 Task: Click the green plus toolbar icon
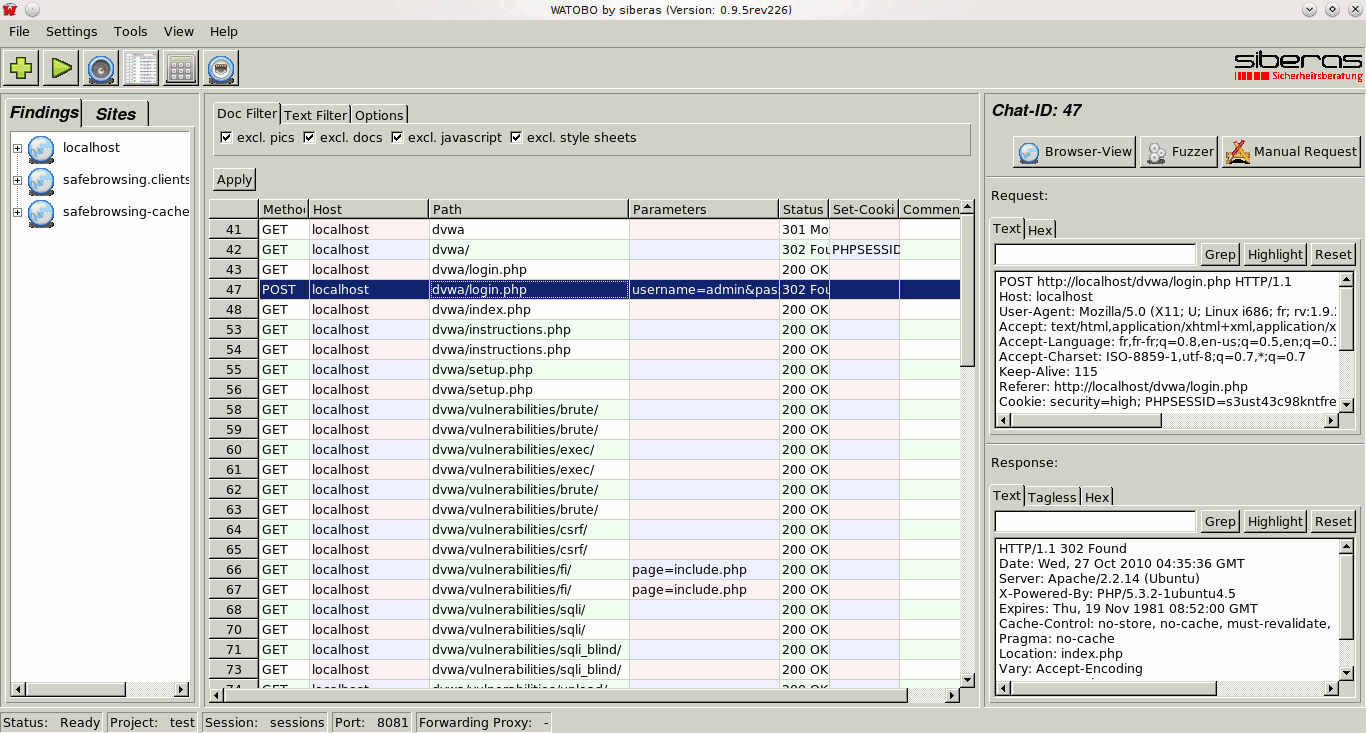(x=21, y=69)
